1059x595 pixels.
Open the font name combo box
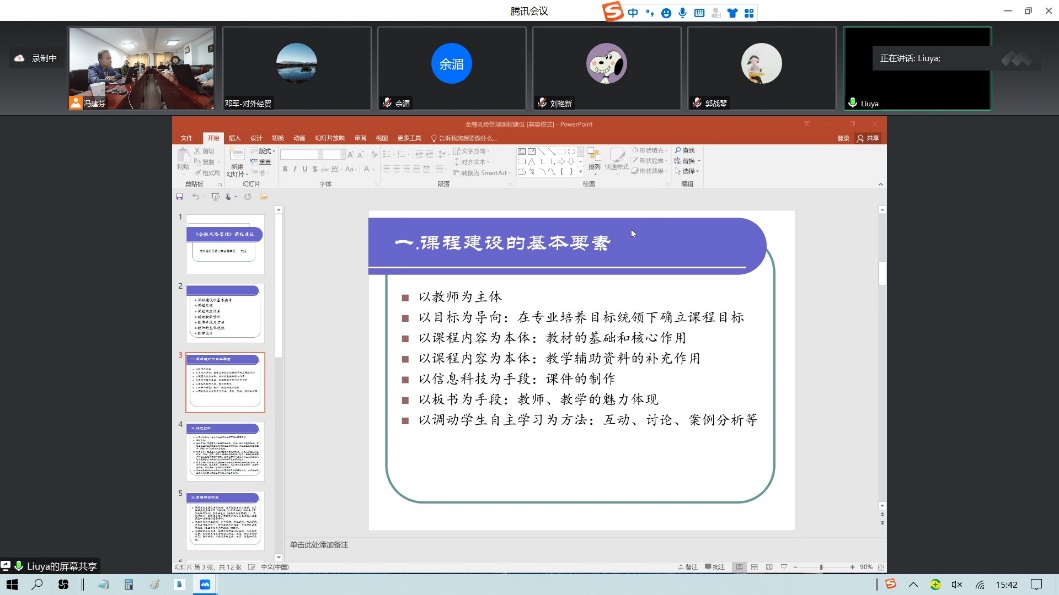(299, 155)
